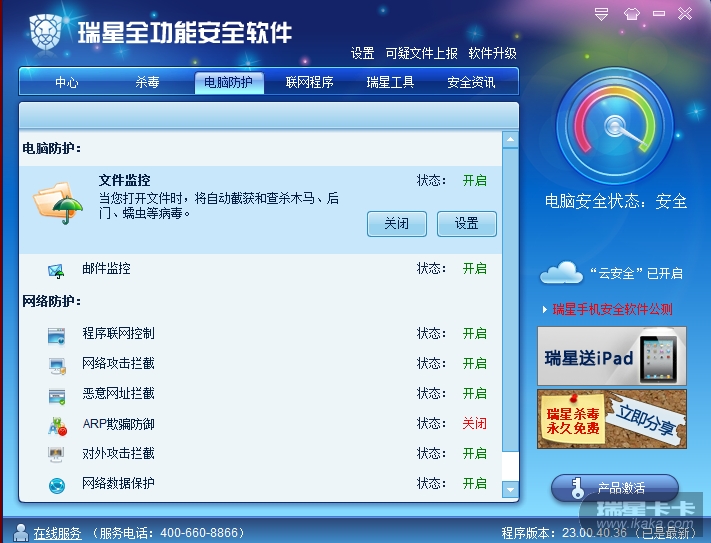Click 设置 button for 文件监控
The image size is (711, 543).
click(x=467, y=223)
